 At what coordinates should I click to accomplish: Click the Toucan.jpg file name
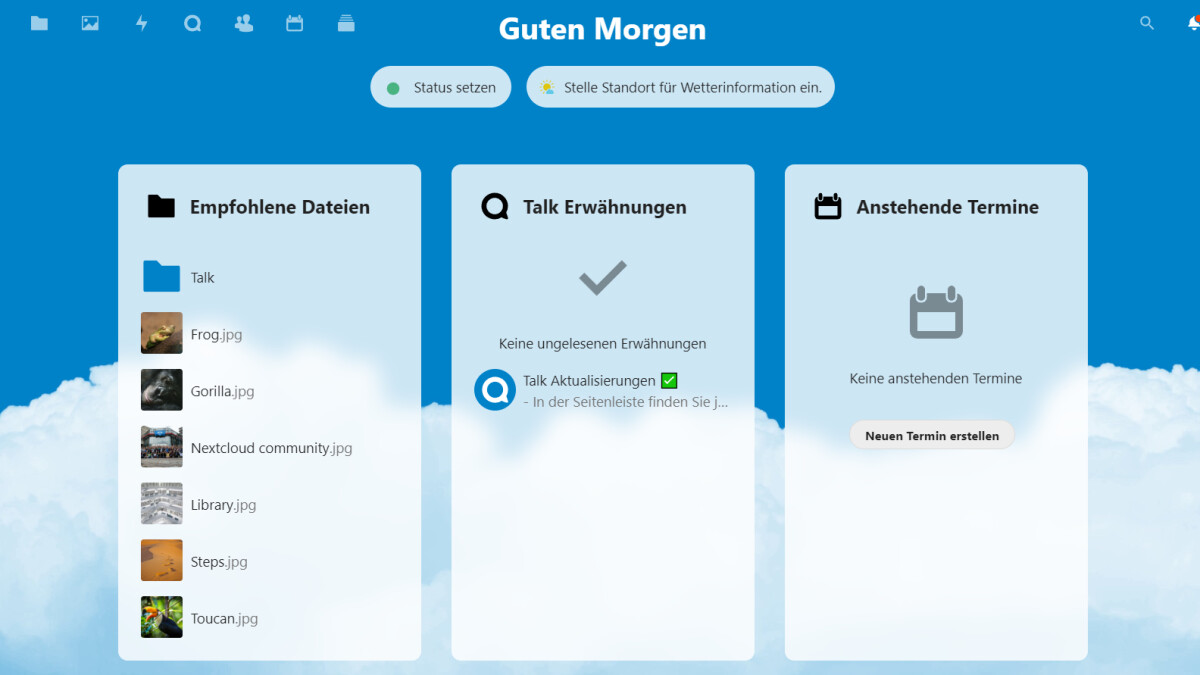(x=225, y=619)
